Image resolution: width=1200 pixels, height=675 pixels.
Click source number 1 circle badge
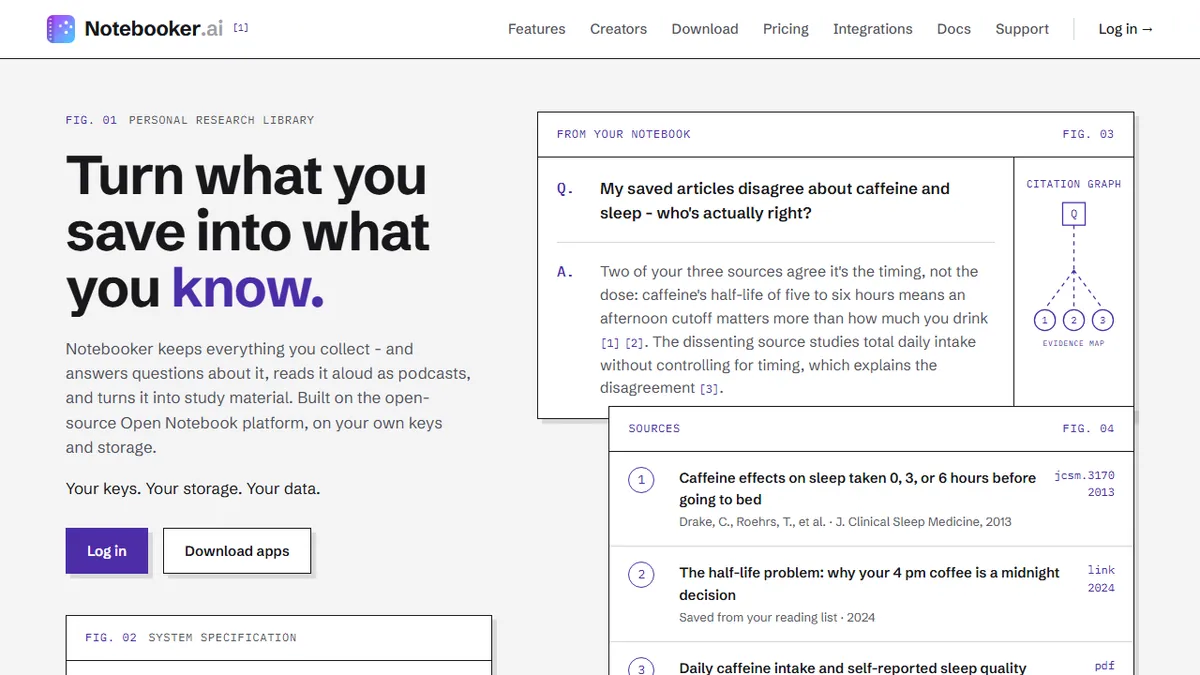[641, 480]
